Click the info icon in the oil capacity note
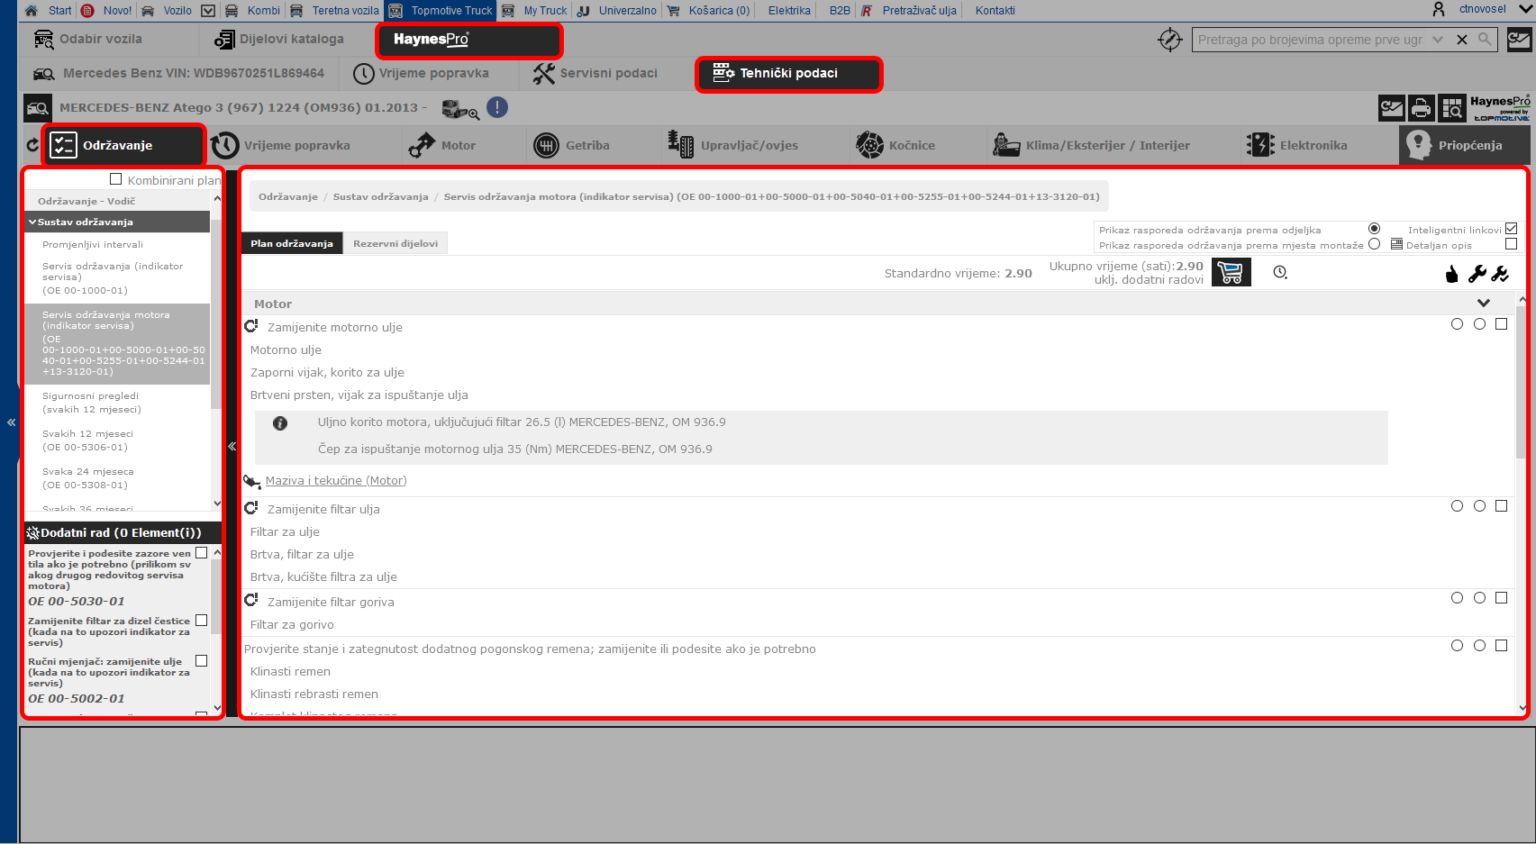Viewport: 1536px width, 844px height. click(280, 423)
